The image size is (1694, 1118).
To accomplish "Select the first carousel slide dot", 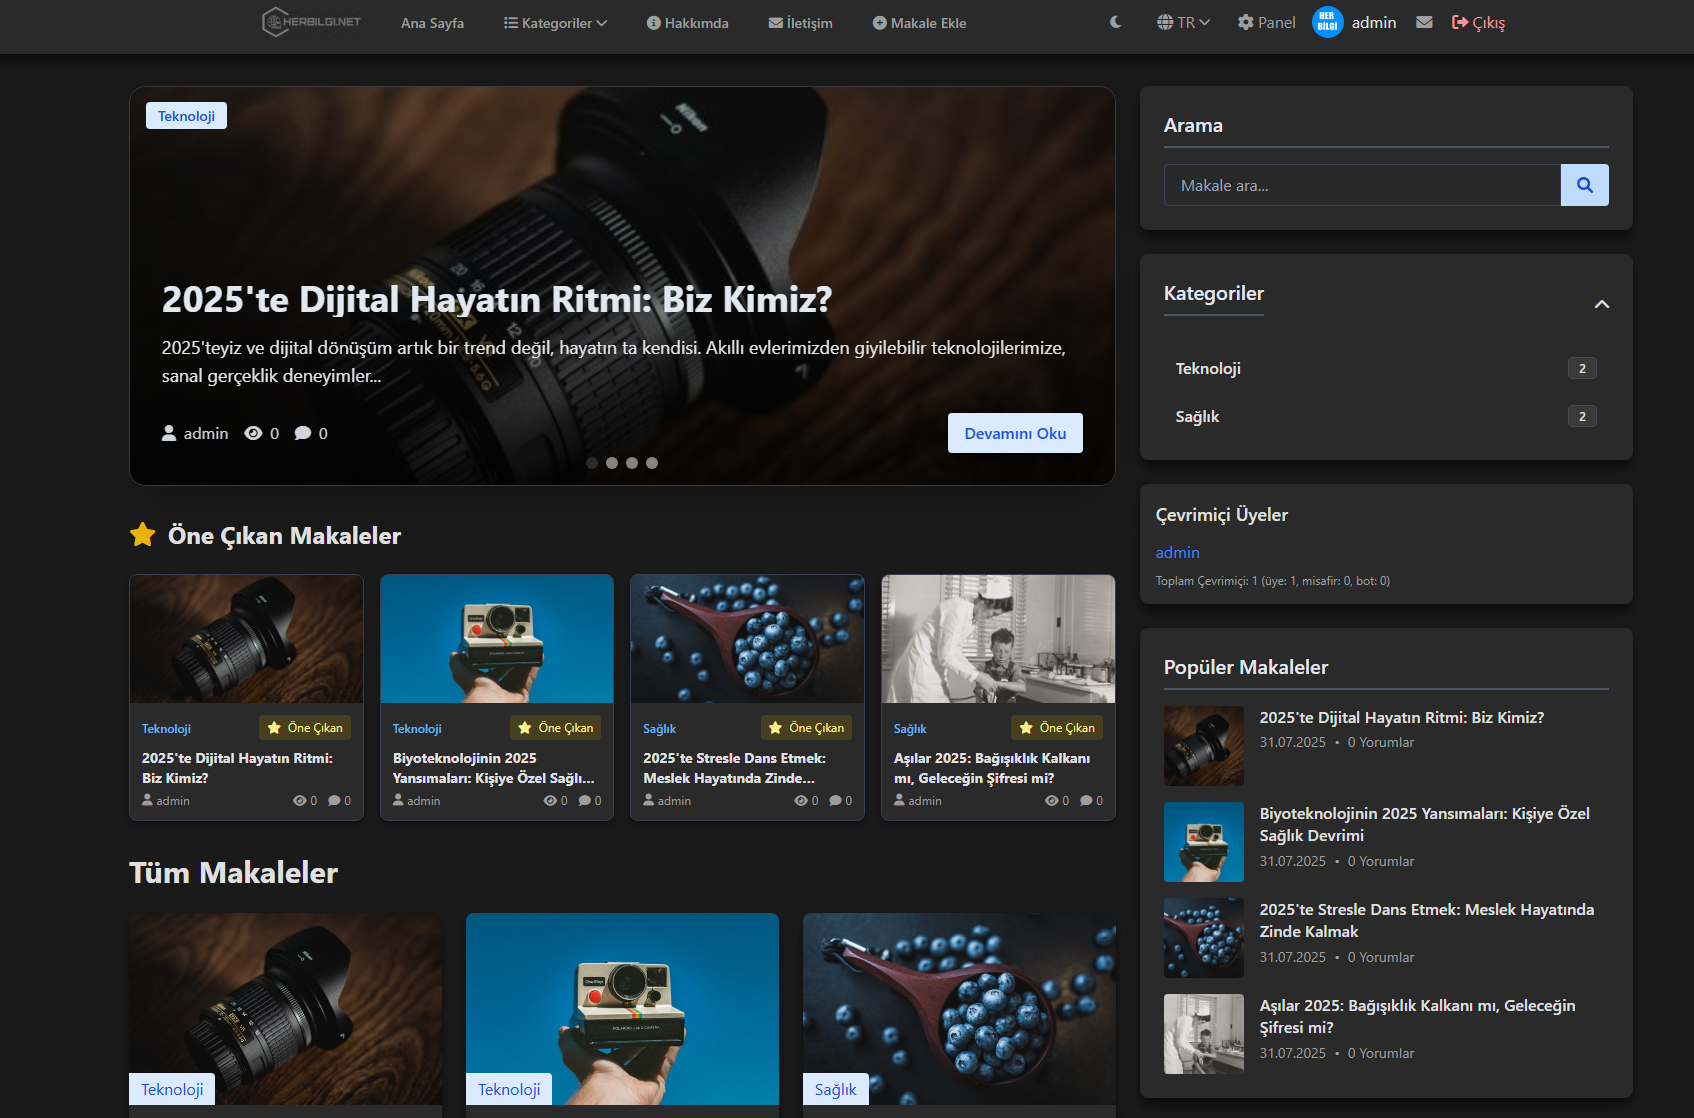I will 592,463.
